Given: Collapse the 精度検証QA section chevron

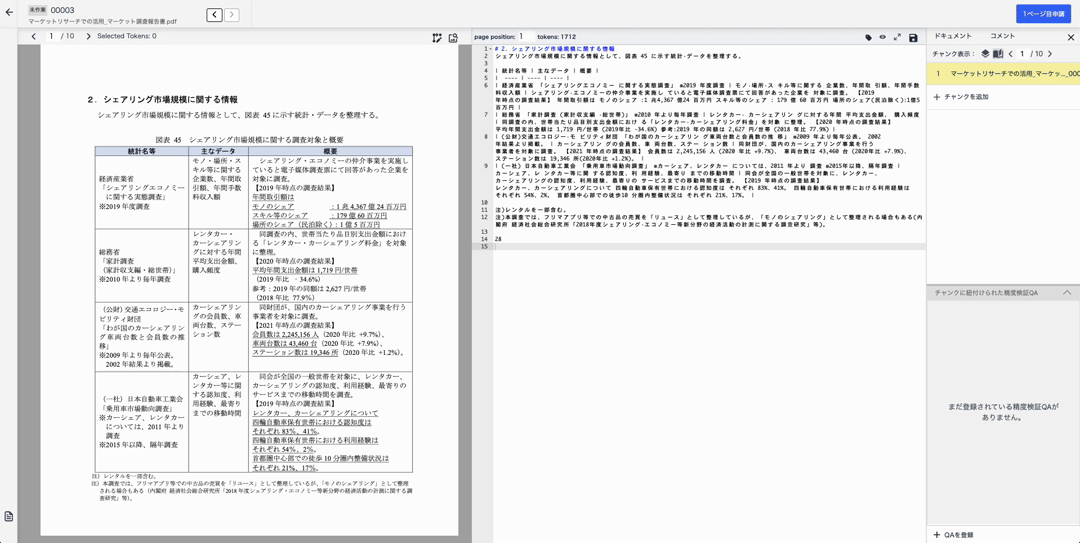Looking at the screenshot, I should click(1067, 293).
